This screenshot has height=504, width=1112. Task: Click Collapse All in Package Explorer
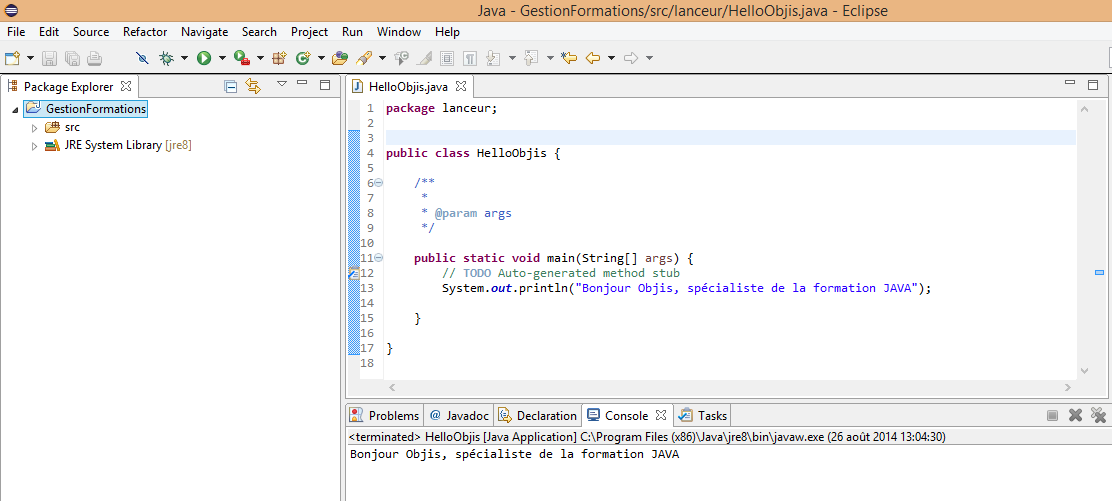(x=230, y=86)
